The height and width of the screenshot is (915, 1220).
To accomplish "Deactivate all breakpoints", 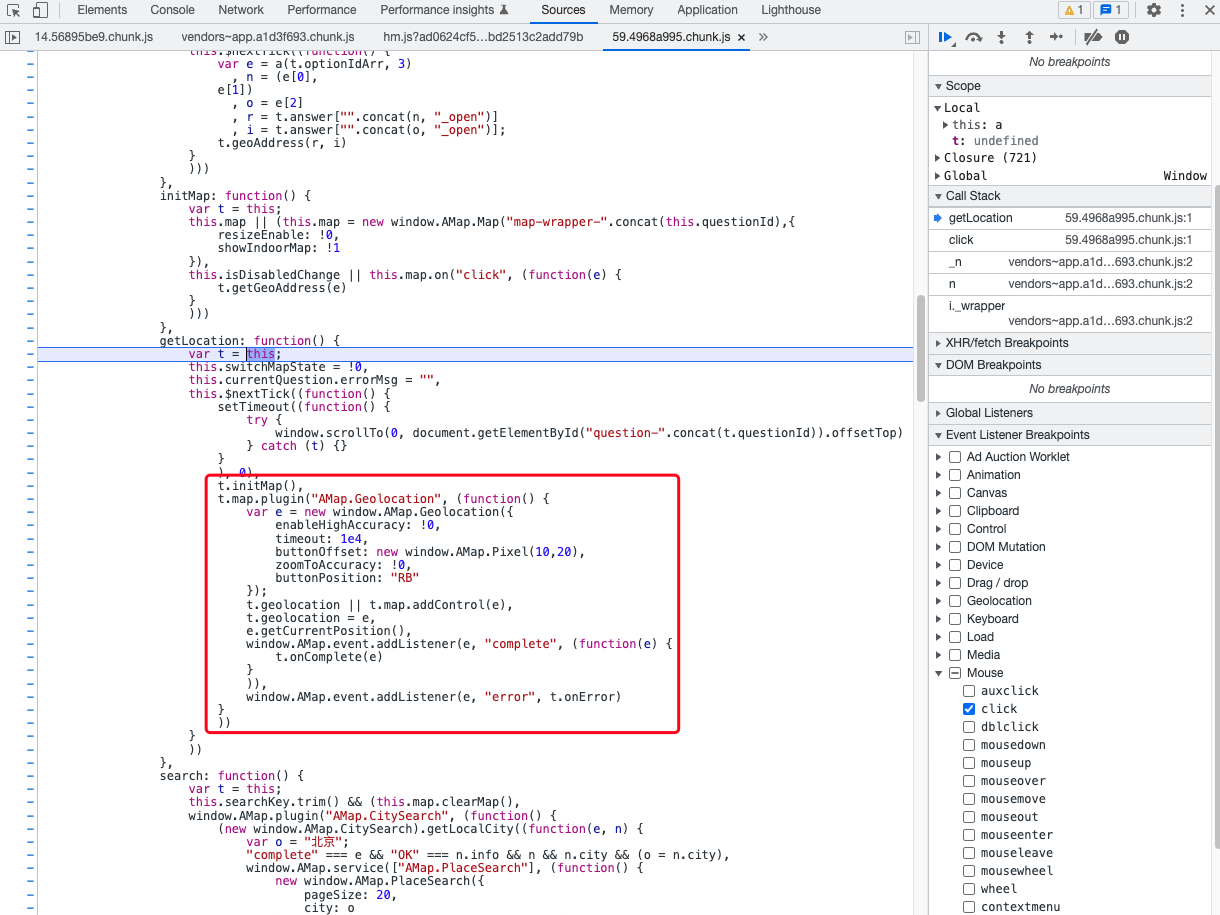I will coord(1093,37).
